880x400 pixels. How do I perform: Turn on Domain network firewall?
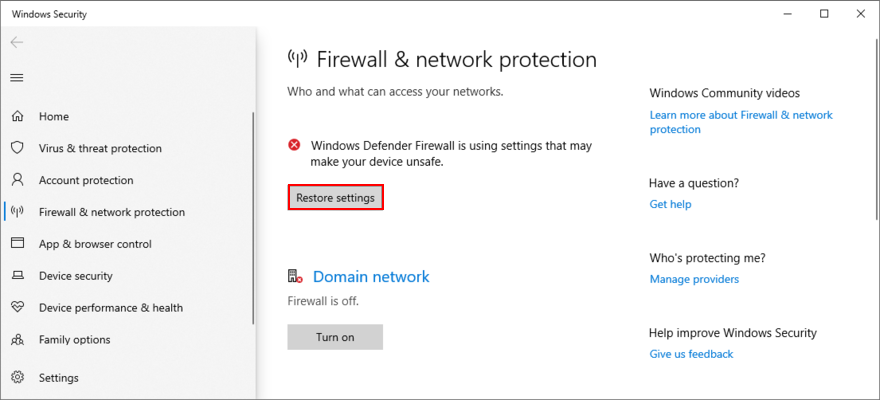coord(335,337)
